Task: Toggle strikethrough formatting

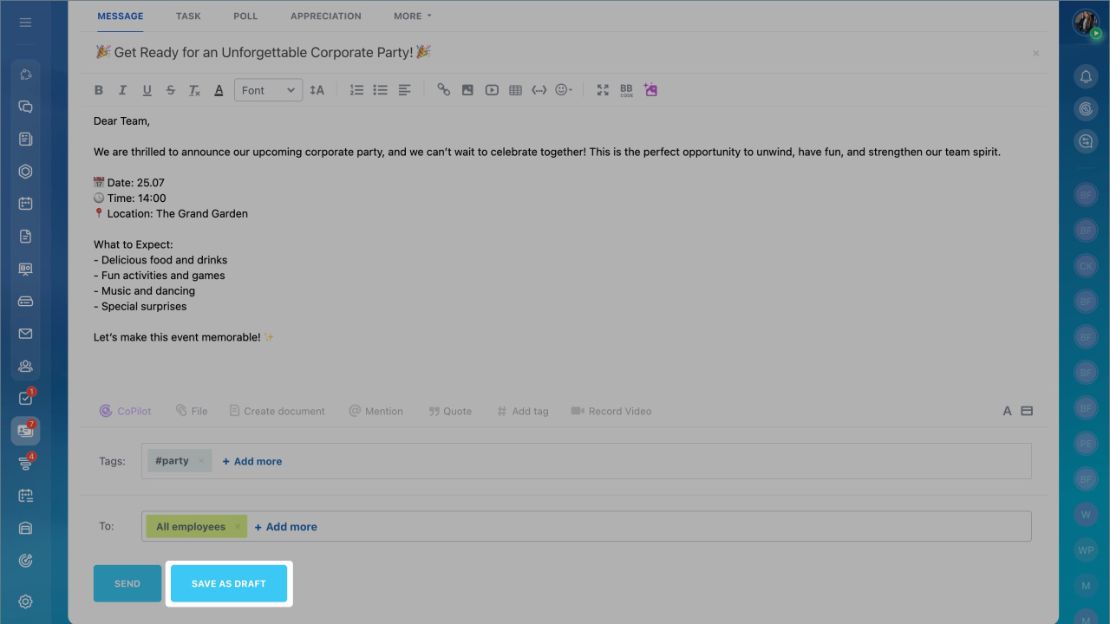Action: [171, 90]
